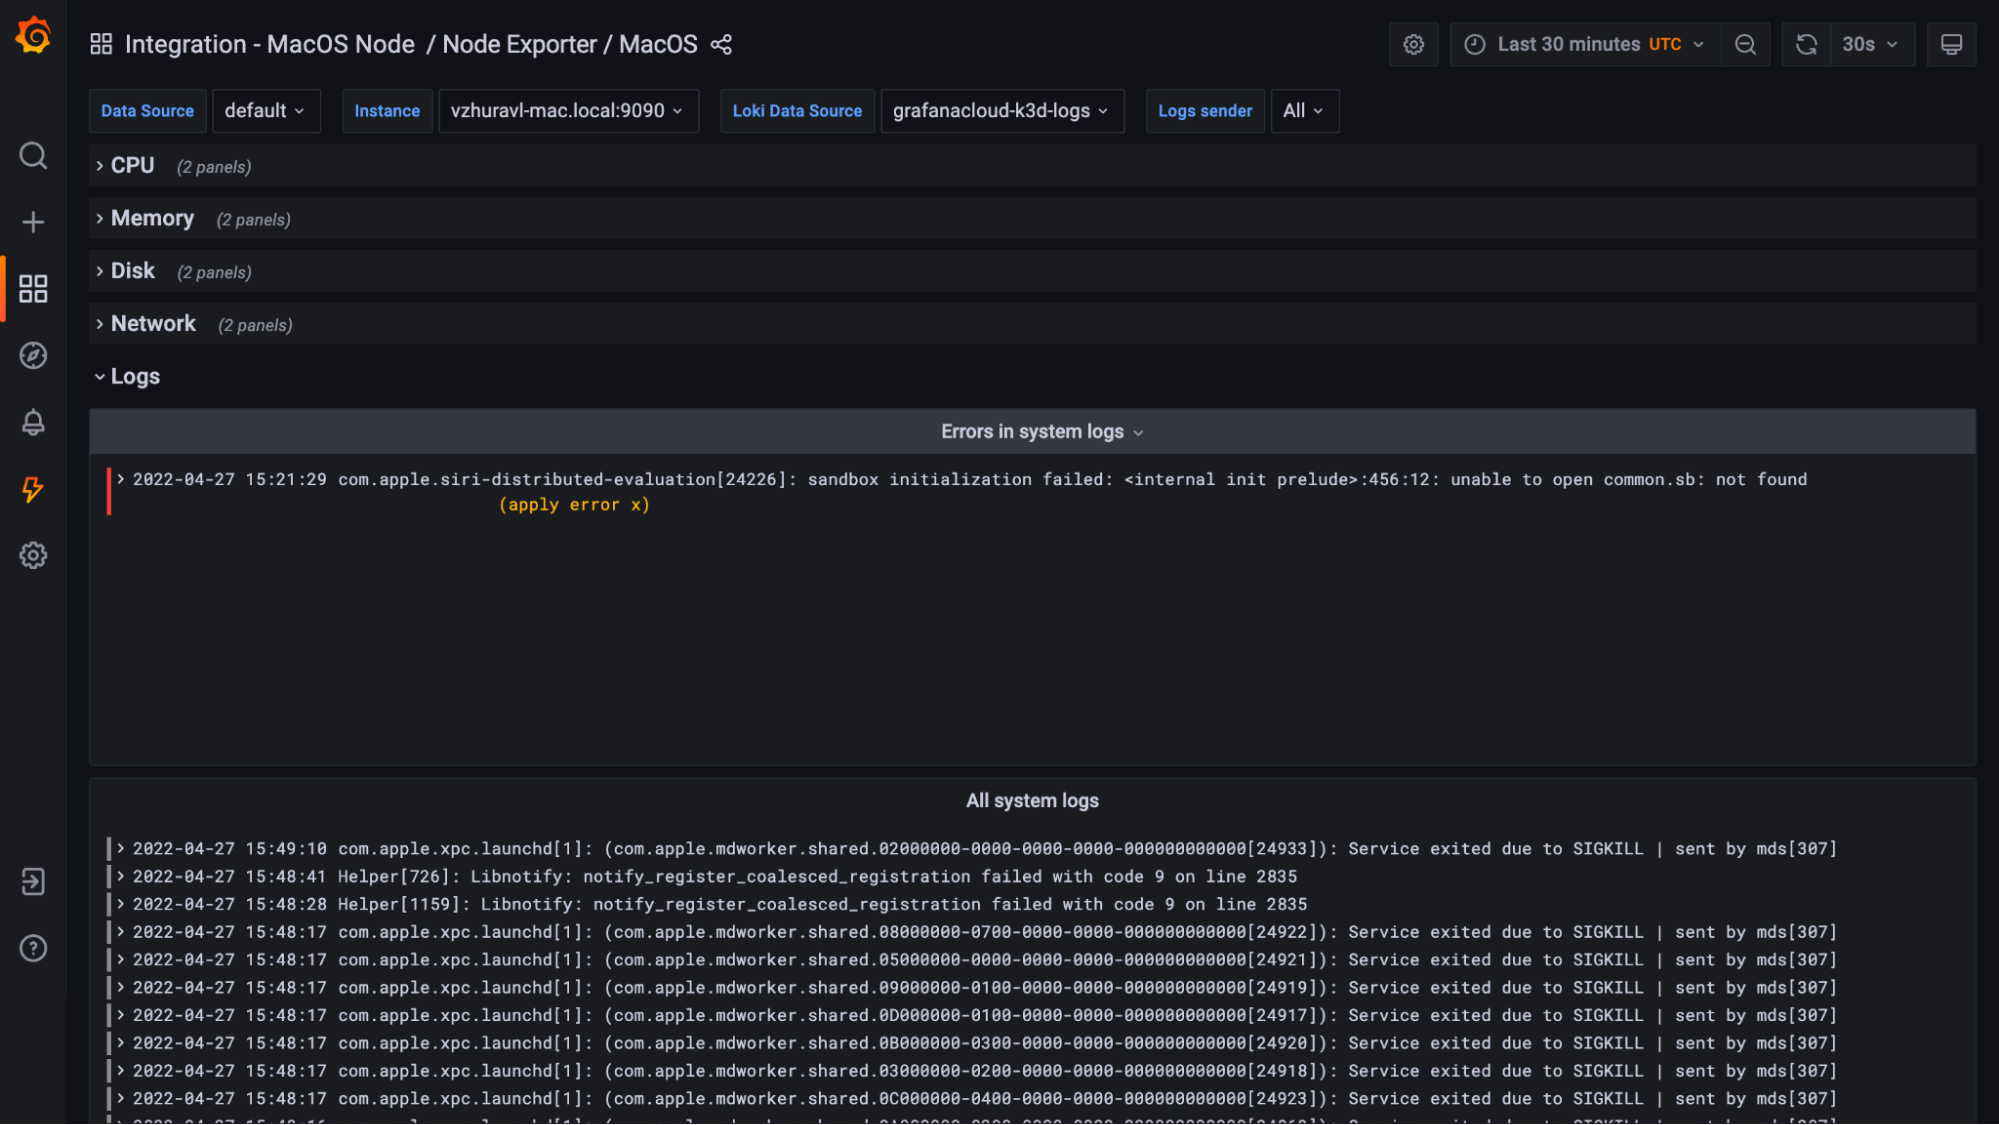Open dashboard settings gear in top bar
The width and height of the screenshot is (1999, 1125).
coord(1413,45)
